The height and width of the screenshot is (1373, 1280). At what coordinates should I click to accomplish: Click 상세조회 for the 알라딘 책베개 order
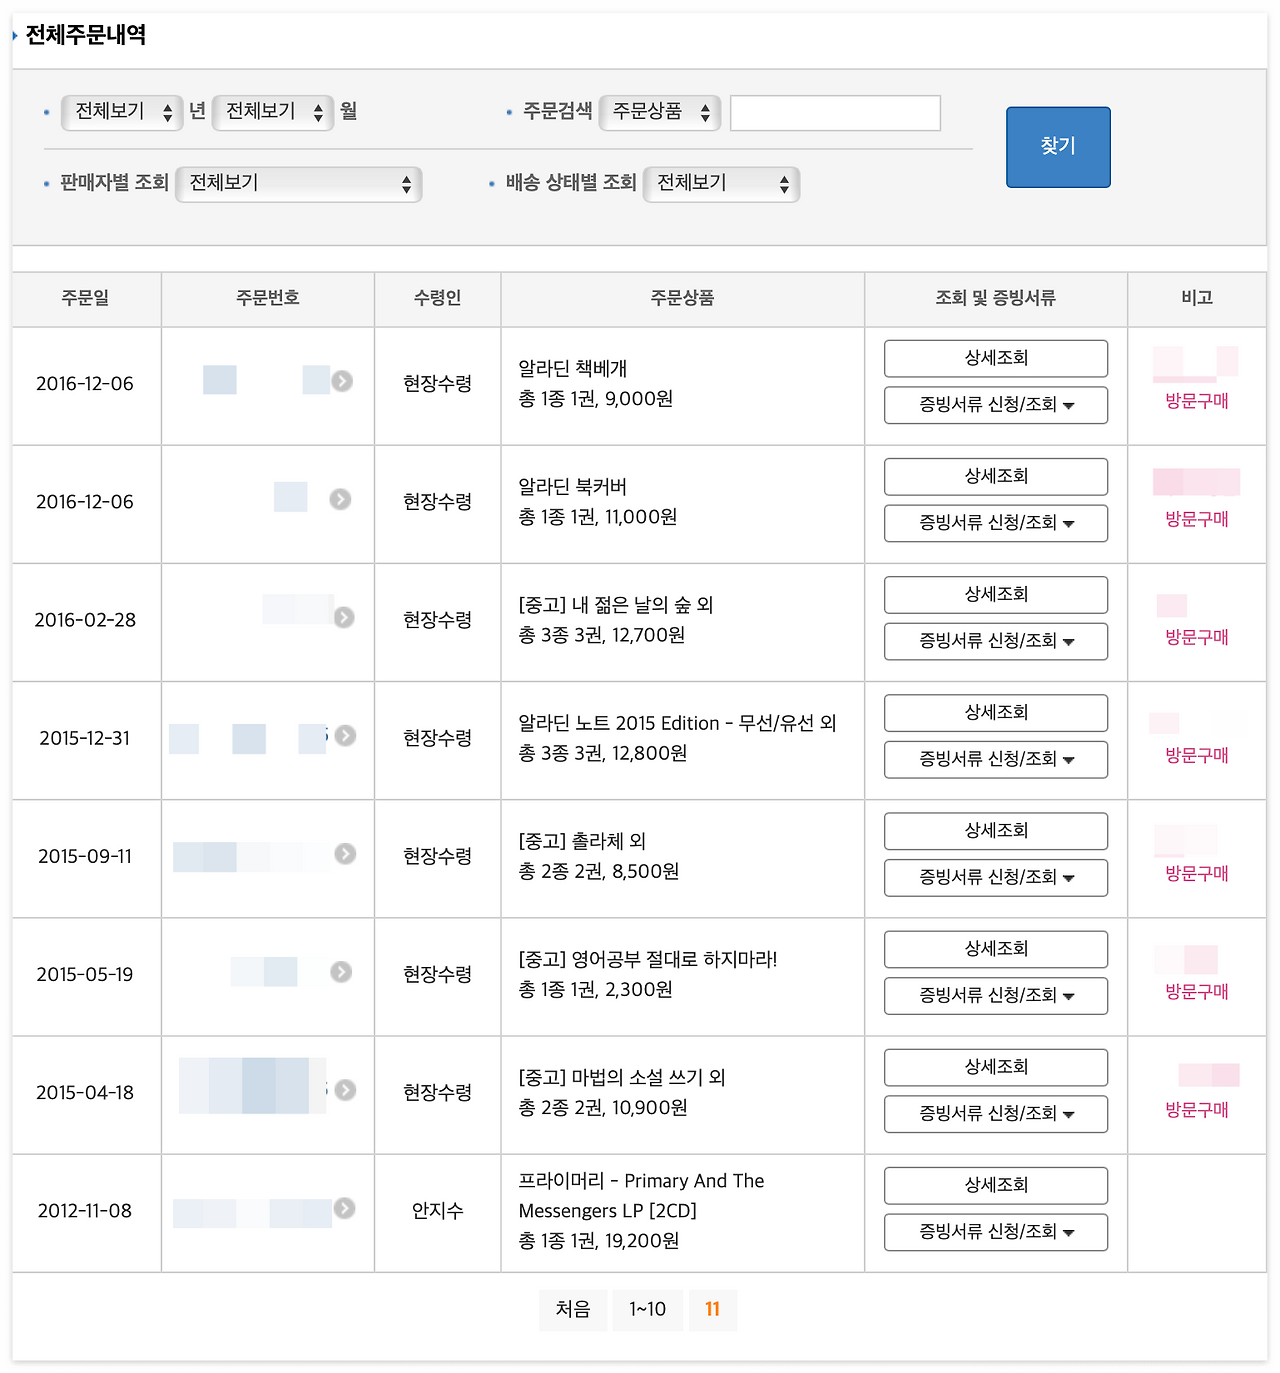(995, 358)
